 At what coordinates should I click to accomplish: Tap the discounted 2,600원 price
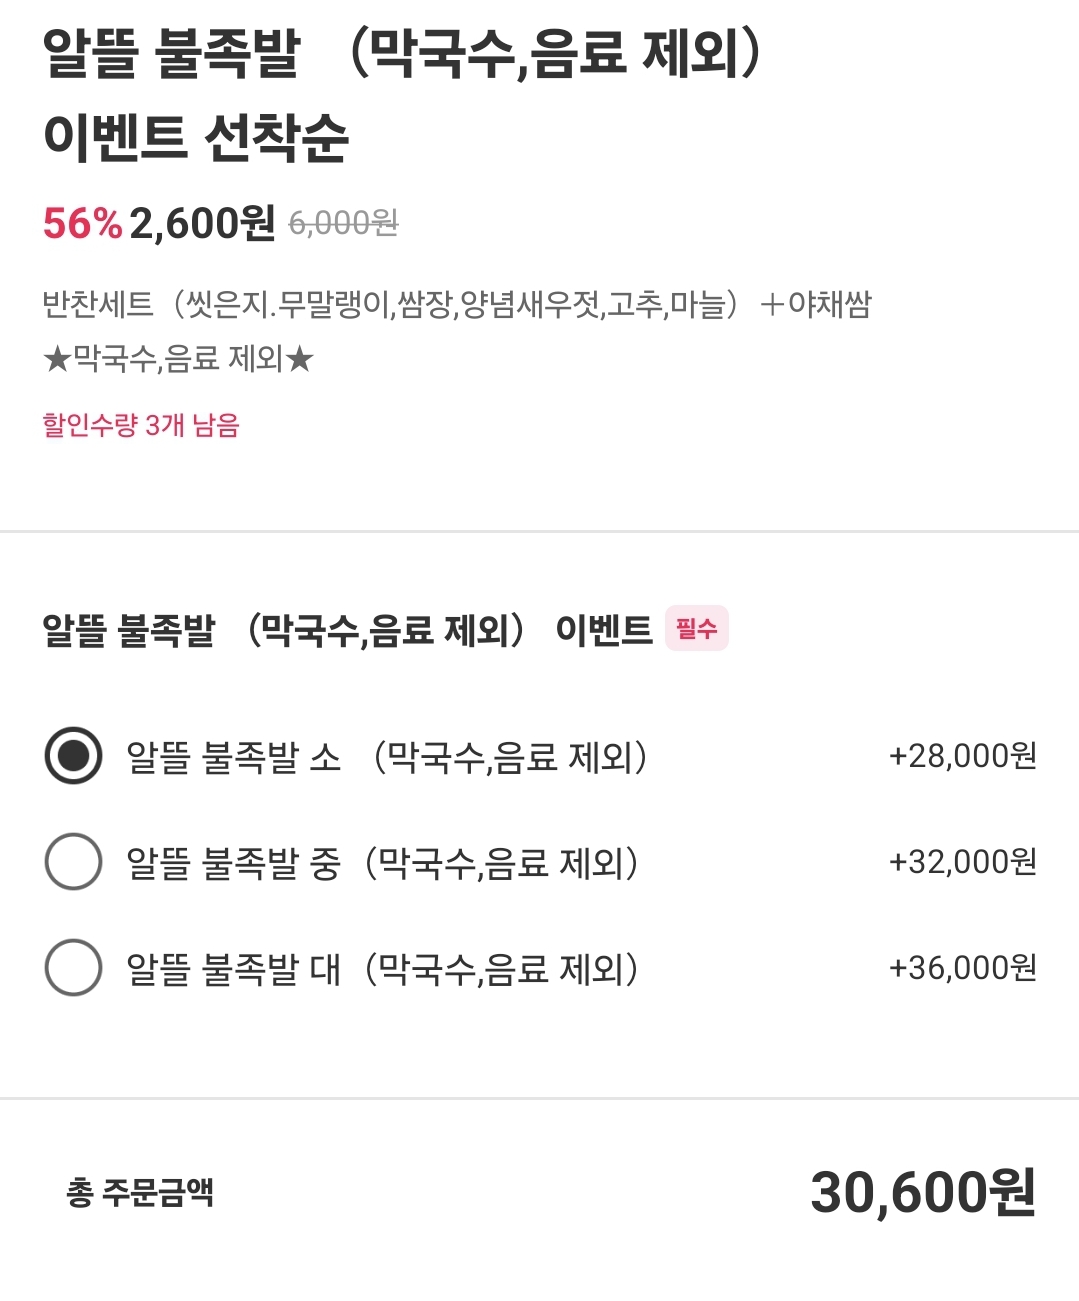(202, 223)
